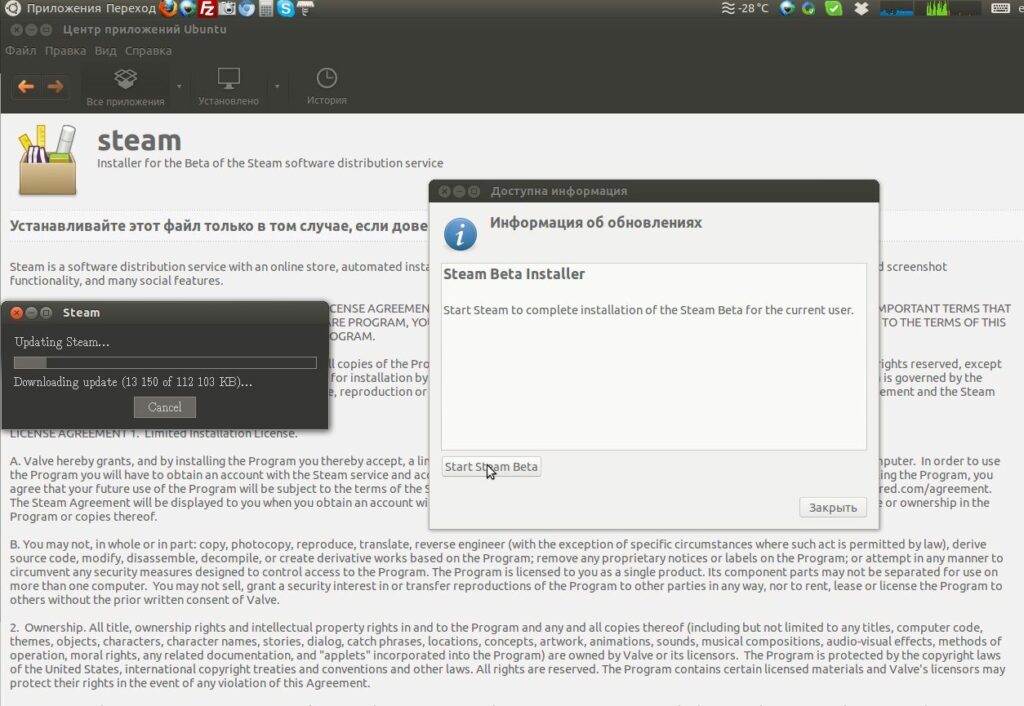1024x706 pixels.
Task: Click the steam package box icon
Action: pyautogui.click(x=48, y=161)
